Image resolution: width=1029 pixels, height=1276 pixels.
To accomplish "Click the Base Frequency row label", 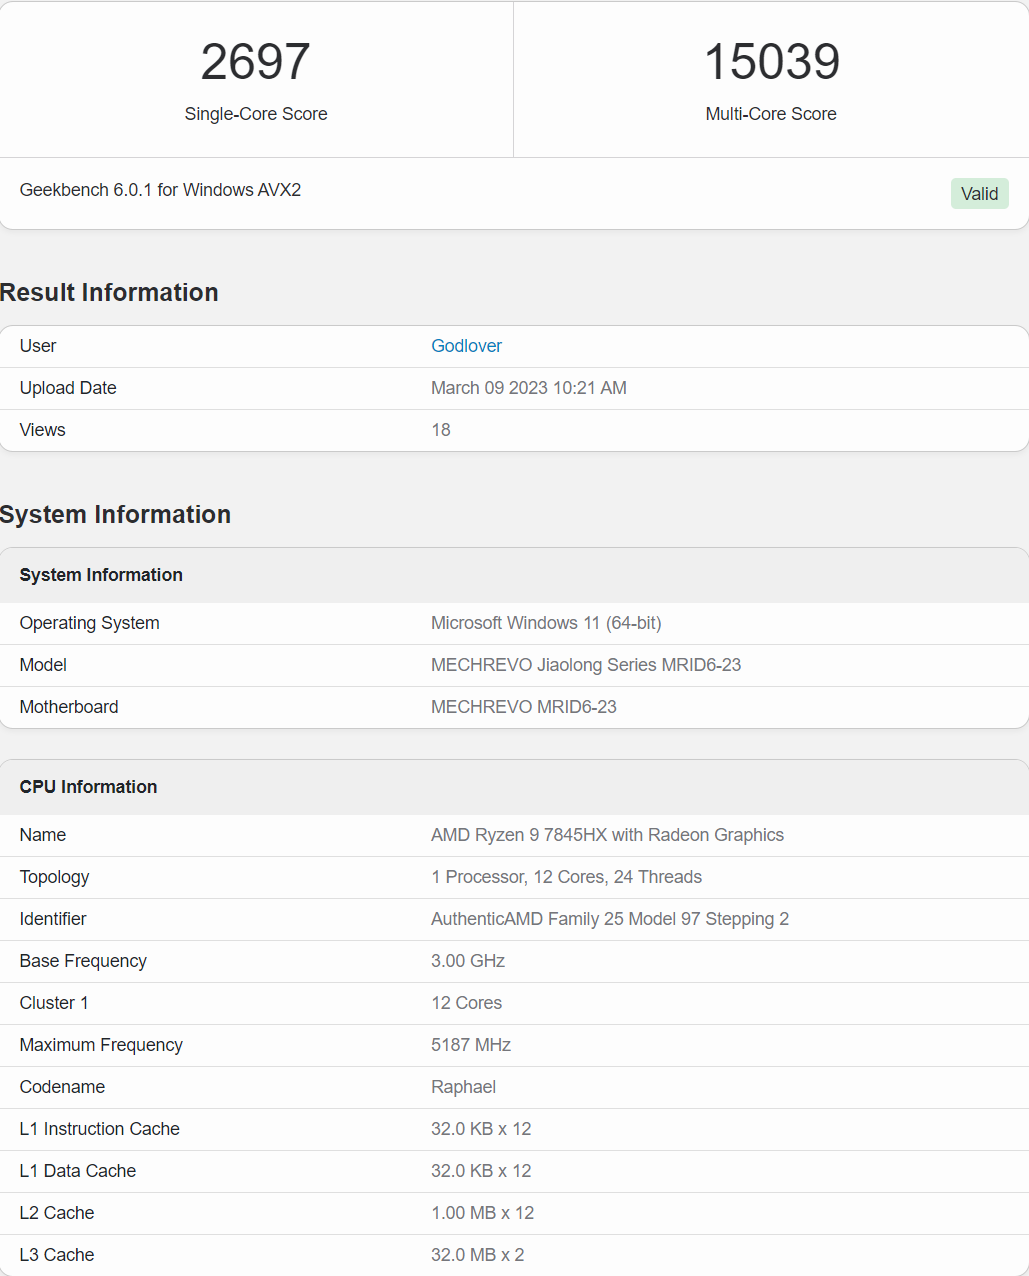I will click(83, 961).
